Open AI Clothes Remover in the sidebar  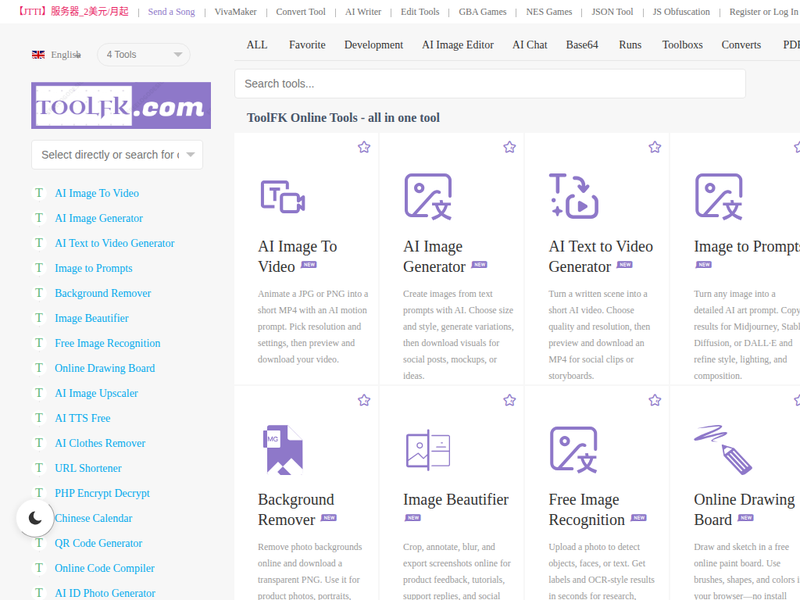(x=100, y=443)
